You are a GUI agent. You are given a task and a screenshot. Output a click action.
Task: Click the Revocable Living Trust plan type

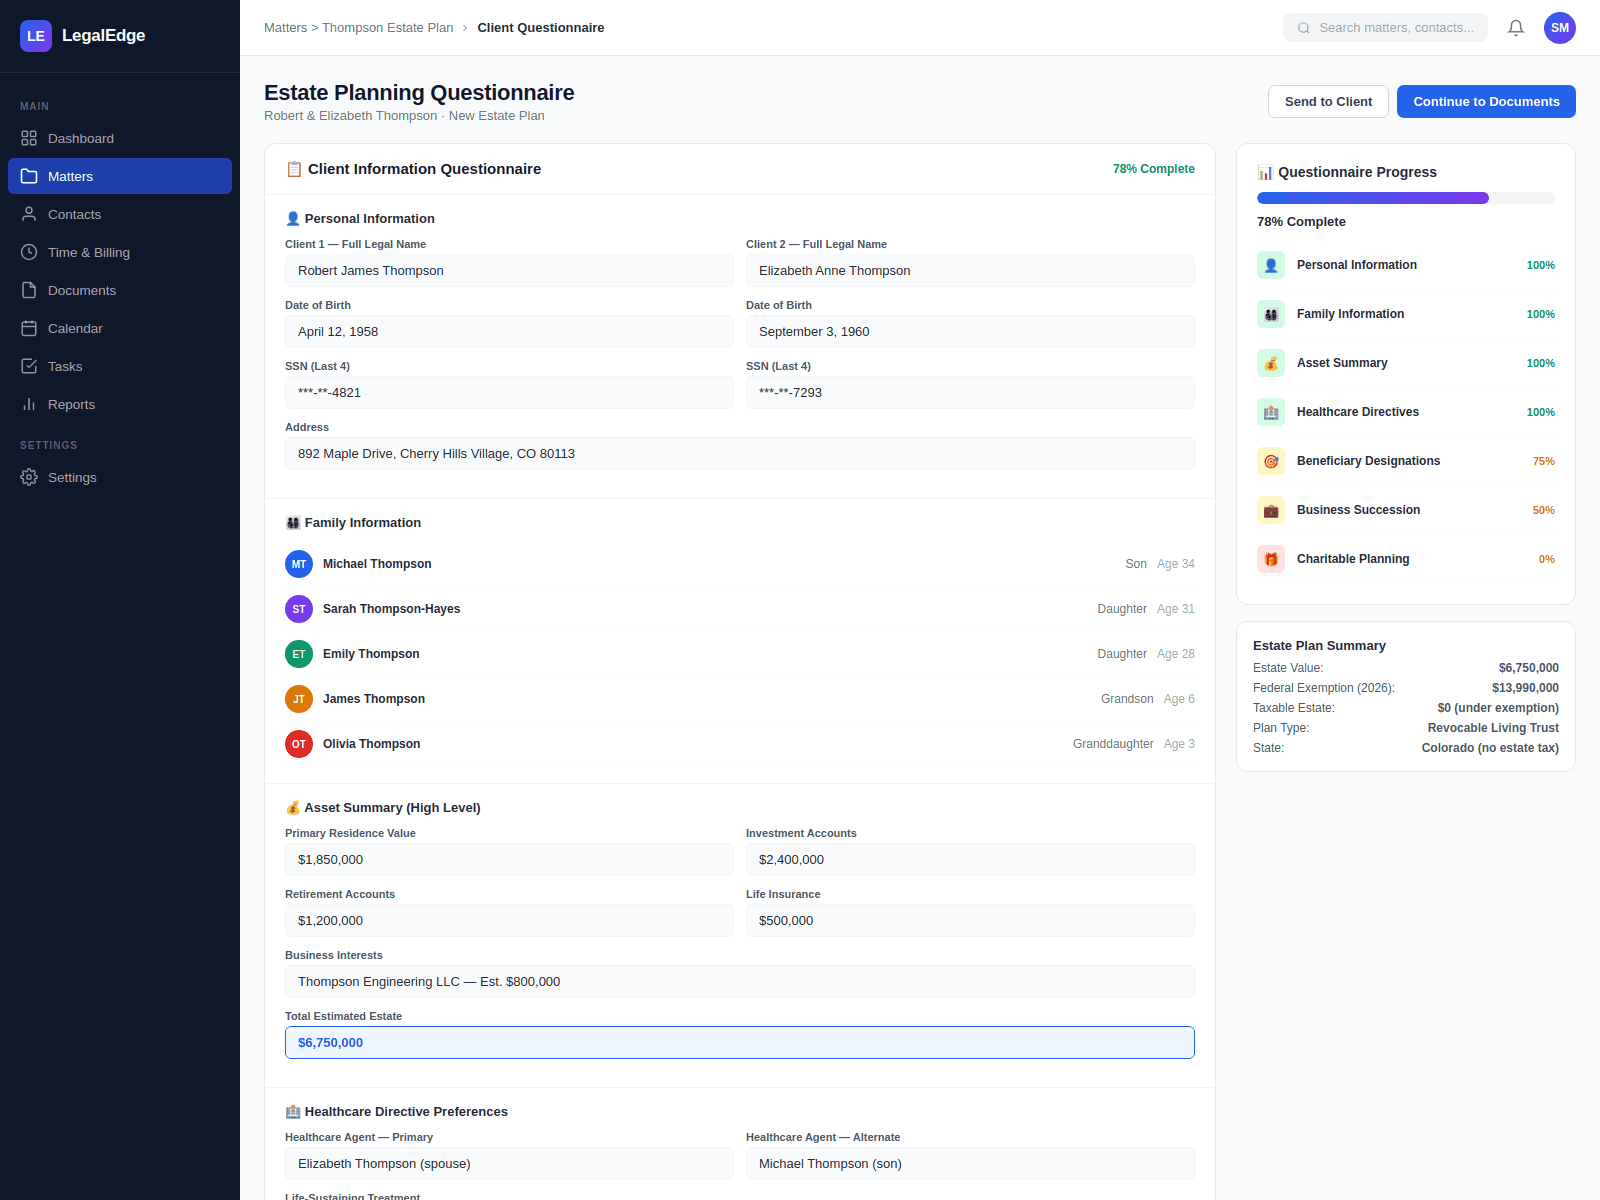[1493, 728]
